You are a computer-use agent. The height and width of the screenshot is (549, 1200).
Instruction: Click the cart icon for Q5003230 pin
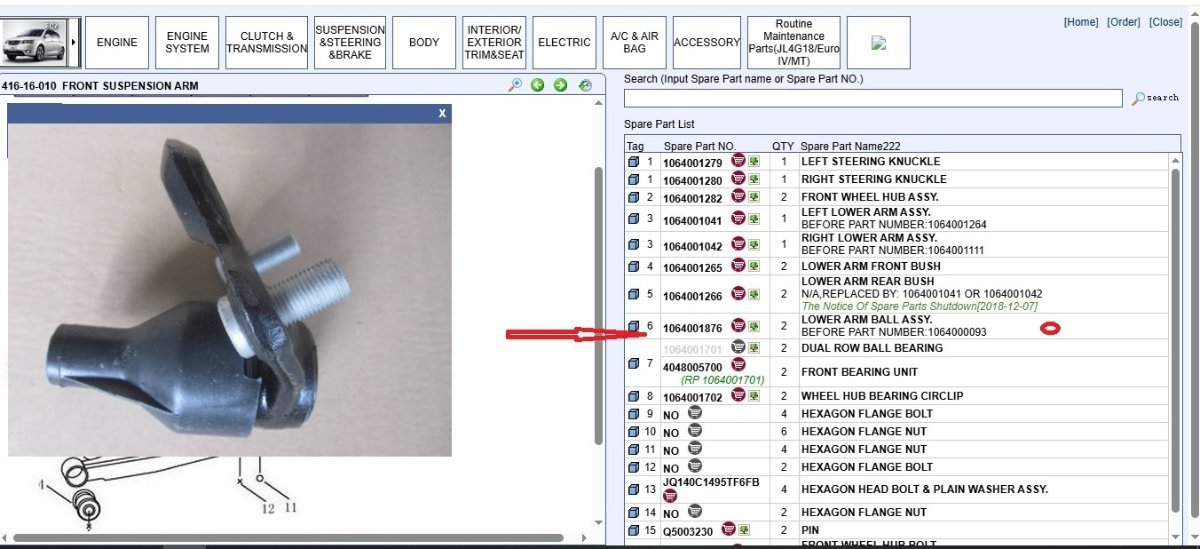[730, 529]
